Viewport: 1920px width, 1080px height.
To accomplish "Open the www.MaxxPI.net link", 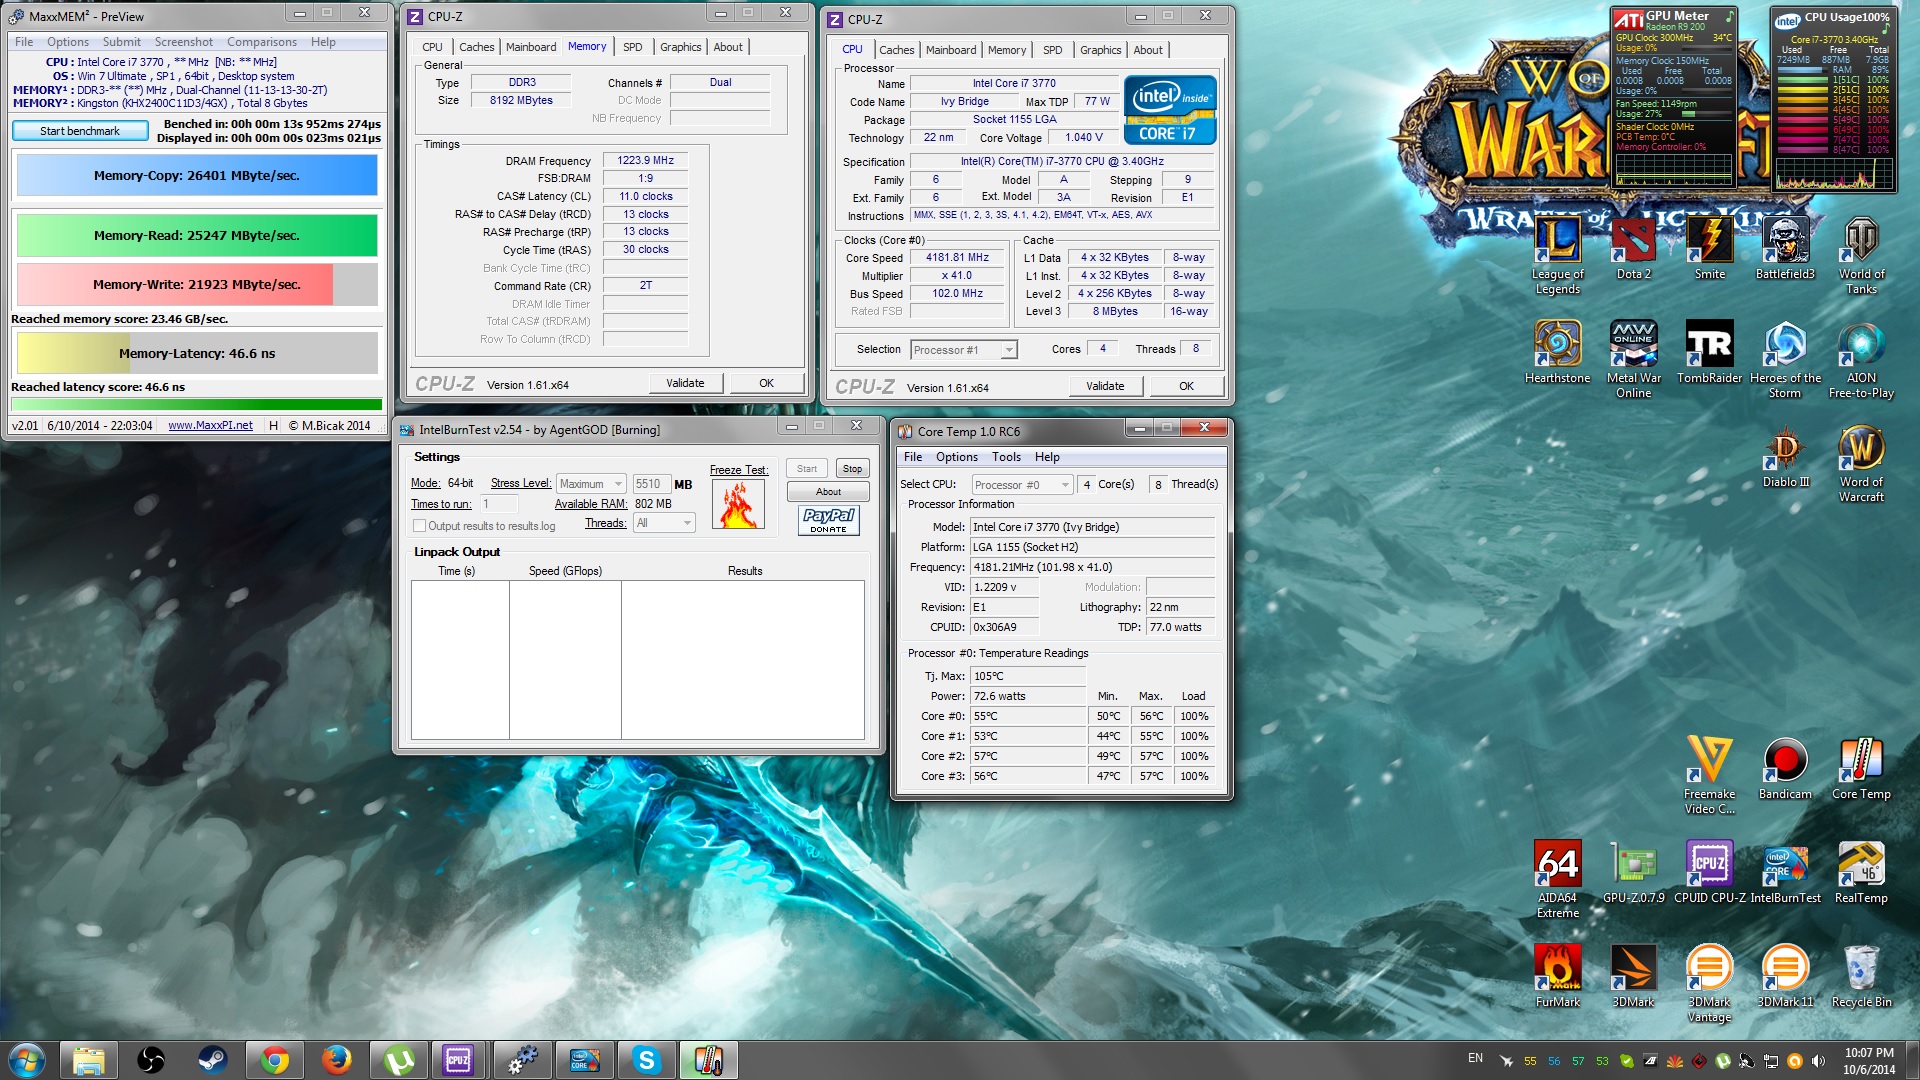I will pyautogui.click(x=210, y=425).
